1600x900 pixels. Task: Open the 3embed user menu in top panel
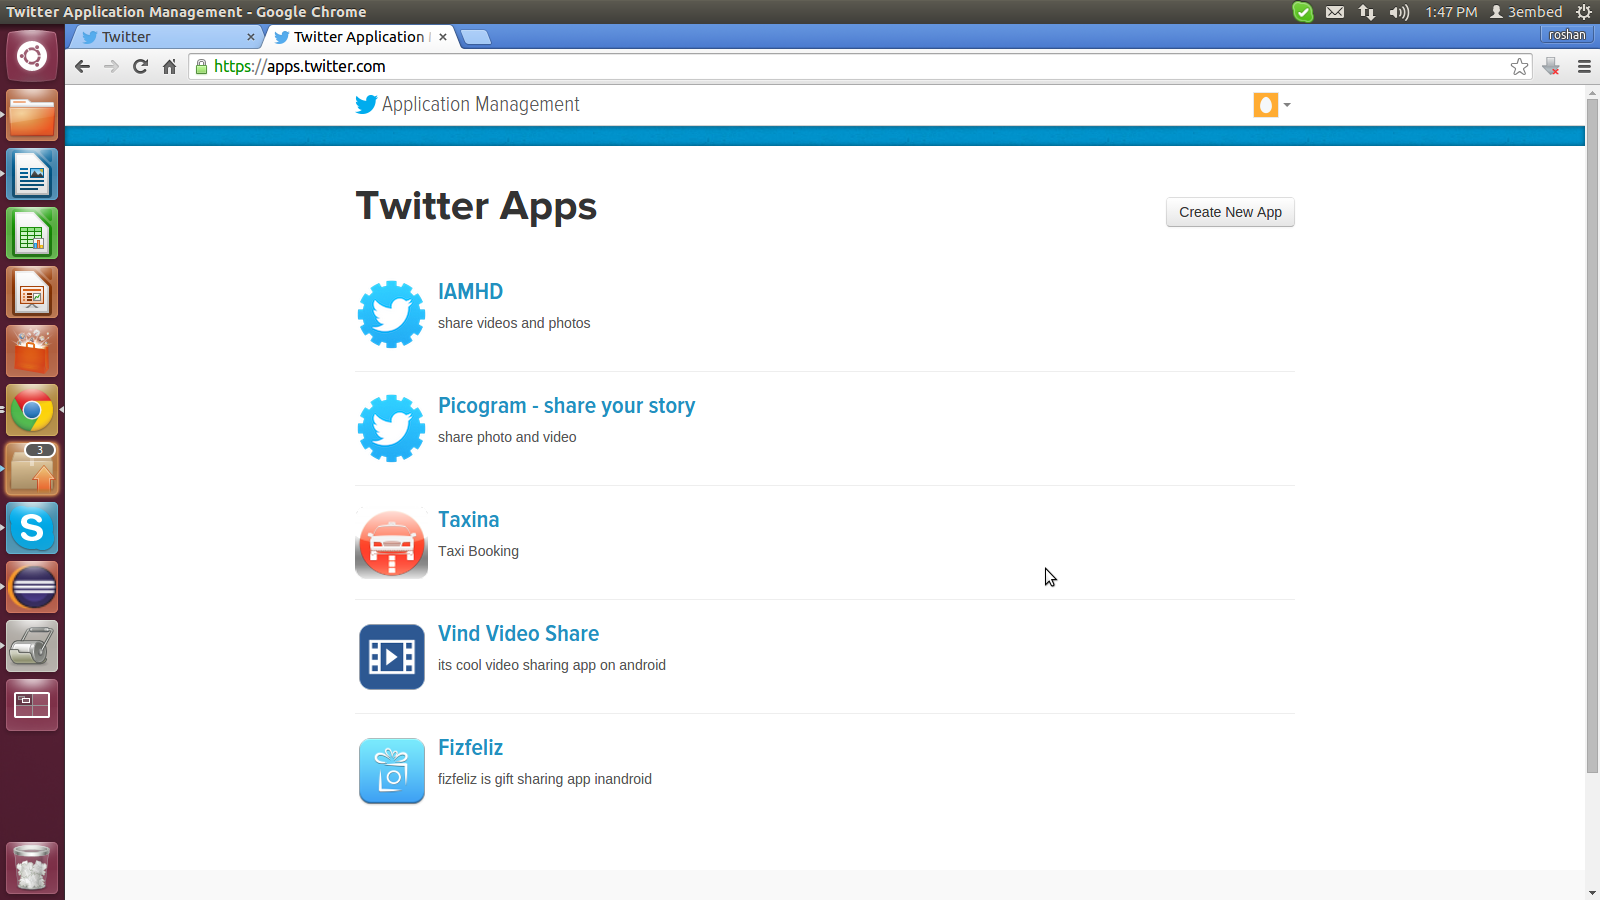point(1526,12)
